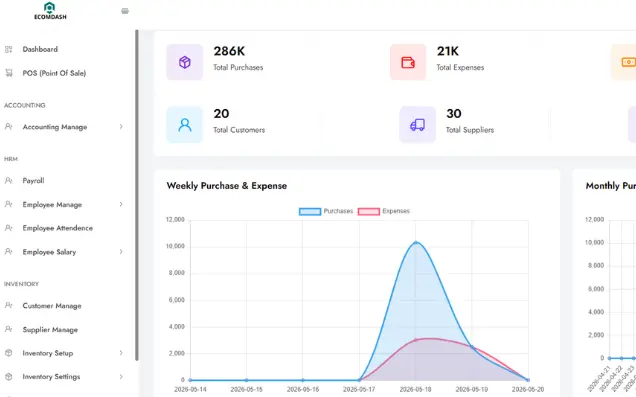636x397 pixels.
Task: Click the Weekly Purchase & Expense heading
Action: (227, 186)
